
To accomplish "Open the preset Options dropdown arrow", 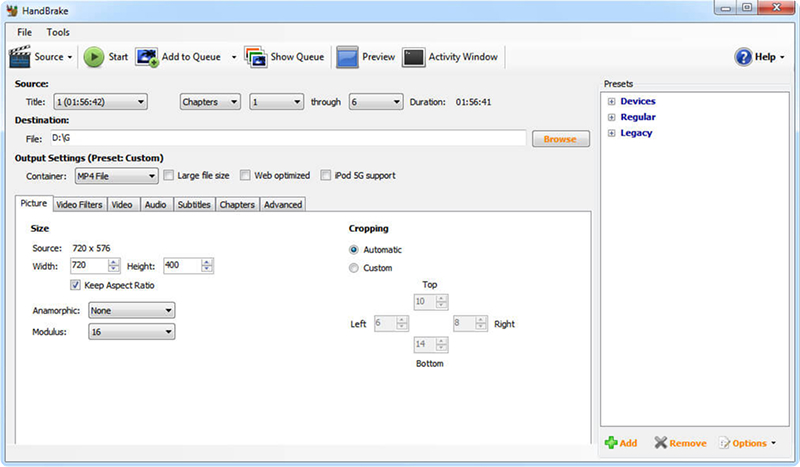I will 773,443.
